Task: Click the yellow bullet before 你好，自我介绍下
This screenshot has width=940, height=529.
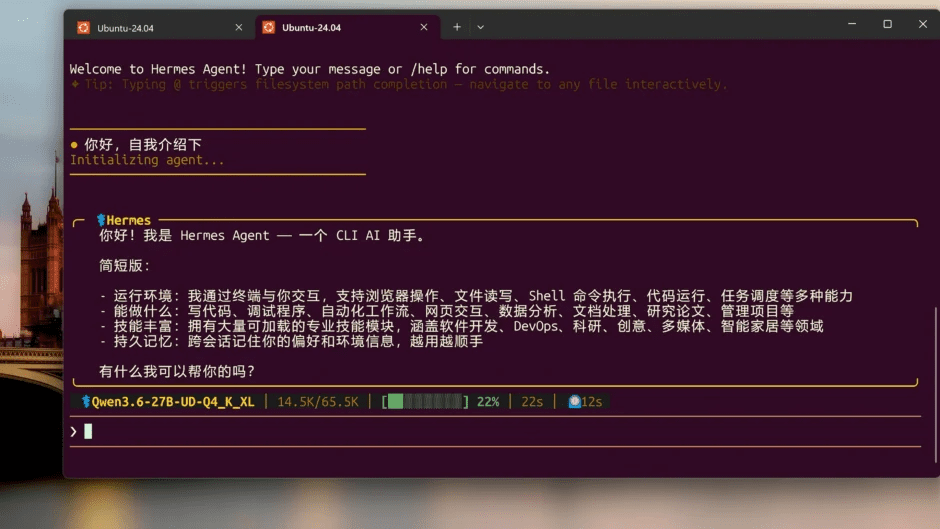Action: coord(74,145)
